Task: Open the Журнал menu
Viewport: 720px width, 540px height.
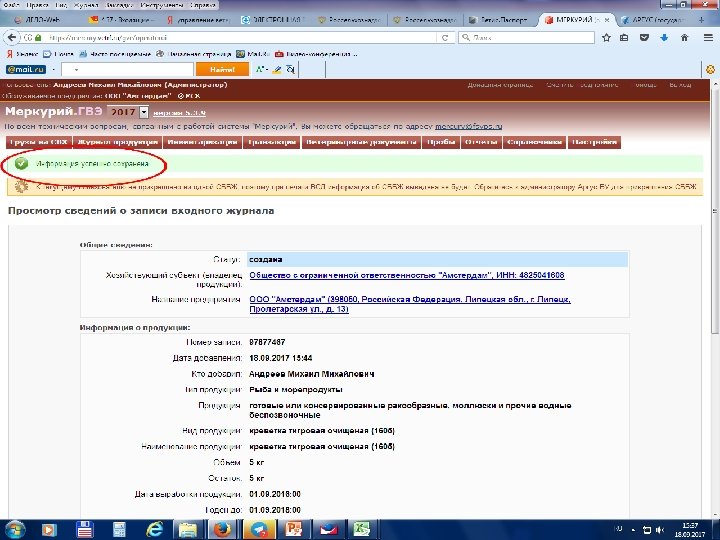Action: click(x=86, y=5)
